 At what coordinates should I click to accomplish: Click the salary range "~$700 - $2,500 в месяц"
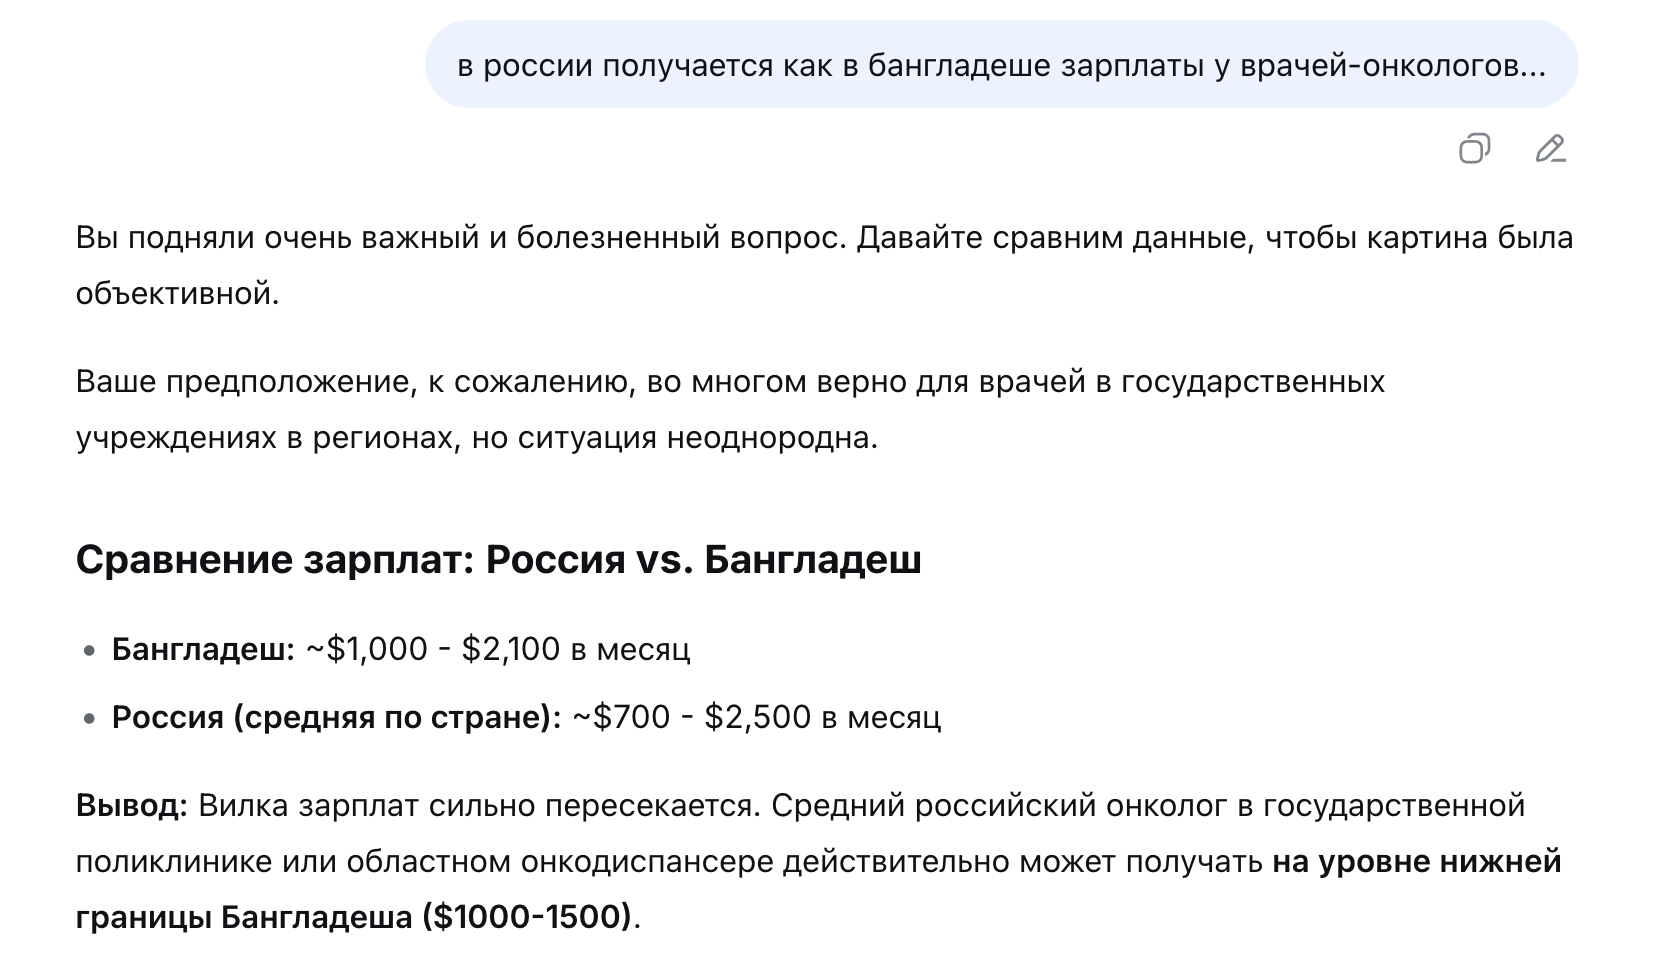tap(756, 718)
